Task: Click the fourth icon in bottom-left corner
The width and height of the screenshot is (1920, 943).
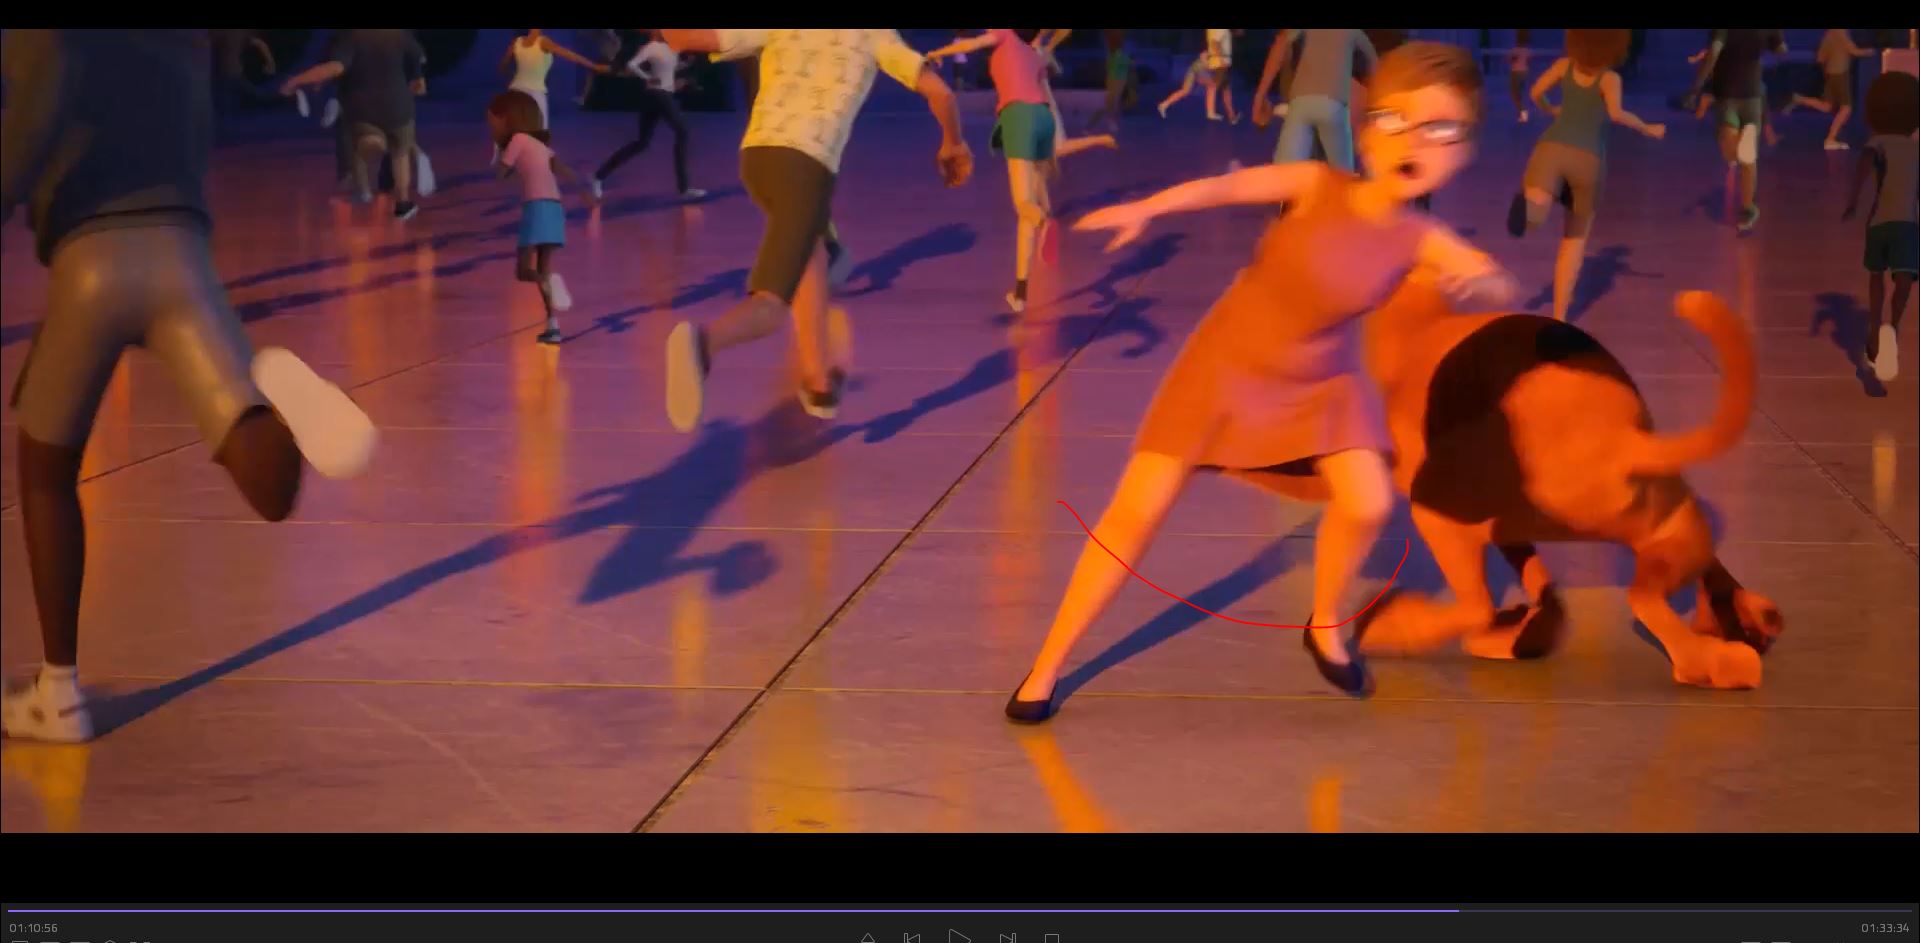Action: [110, 941]
